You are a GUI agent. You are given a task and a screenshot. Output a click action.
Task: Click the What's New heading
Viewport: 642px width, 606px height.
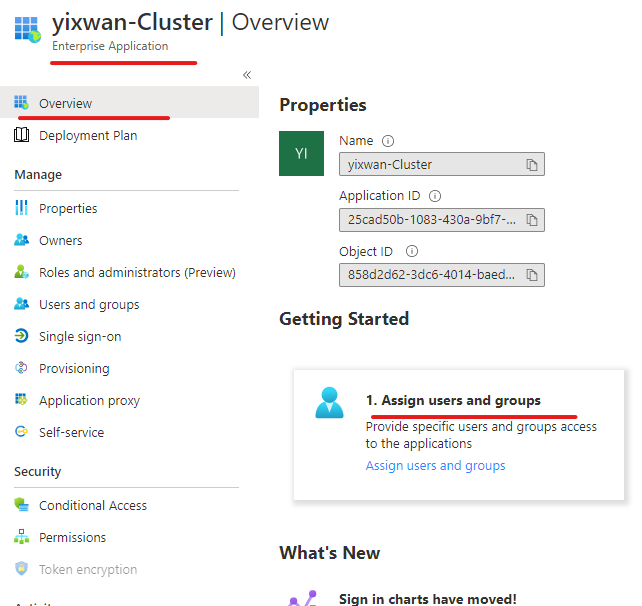(330, 553)
